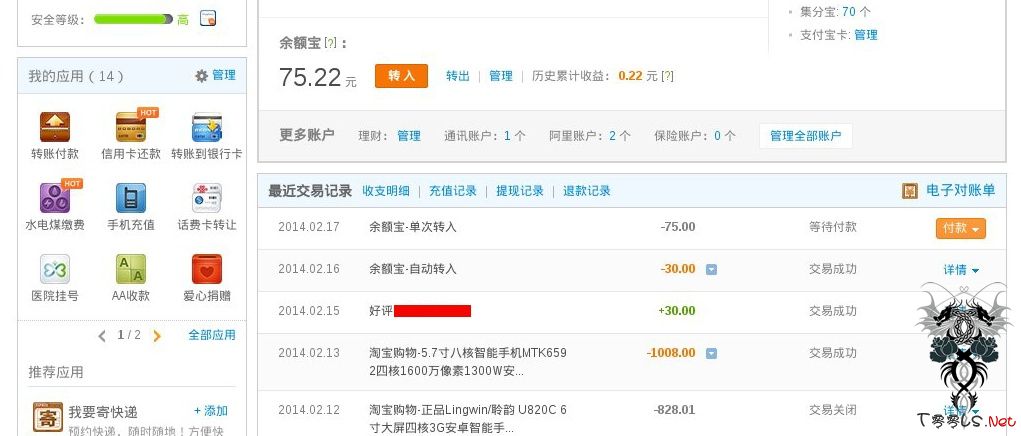Viewport: 1021px width, 436px height.
Task: Open the 医院挂号 hospital registration icon
Action: [x=54, y=270]
